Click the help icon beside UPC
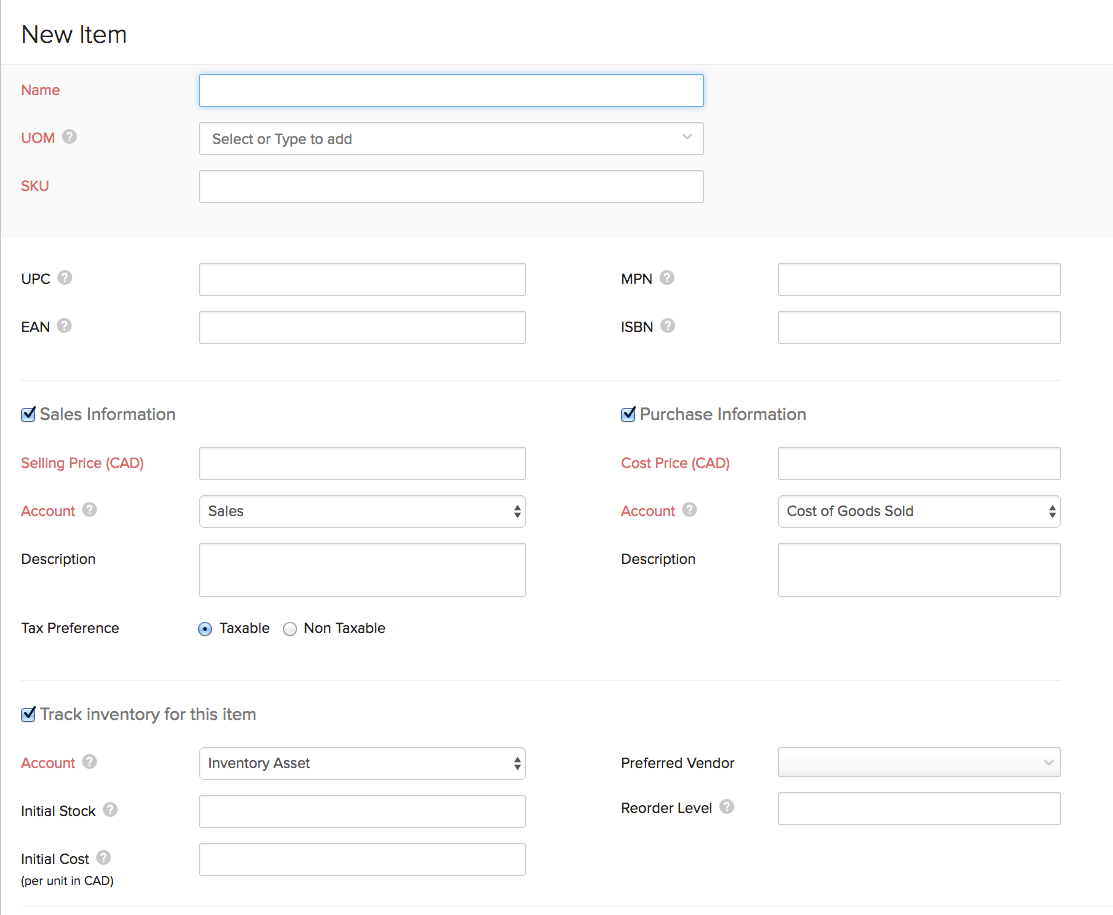Screen dimensions: 1113x915 [65, 278]
